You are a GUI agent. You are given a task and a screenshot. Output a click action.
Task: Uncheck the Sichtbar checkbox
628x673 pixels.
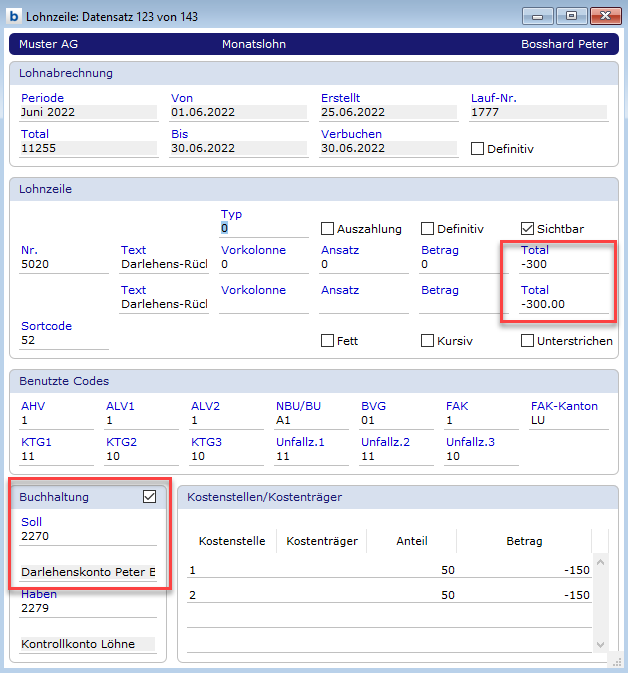pos(528,229)
